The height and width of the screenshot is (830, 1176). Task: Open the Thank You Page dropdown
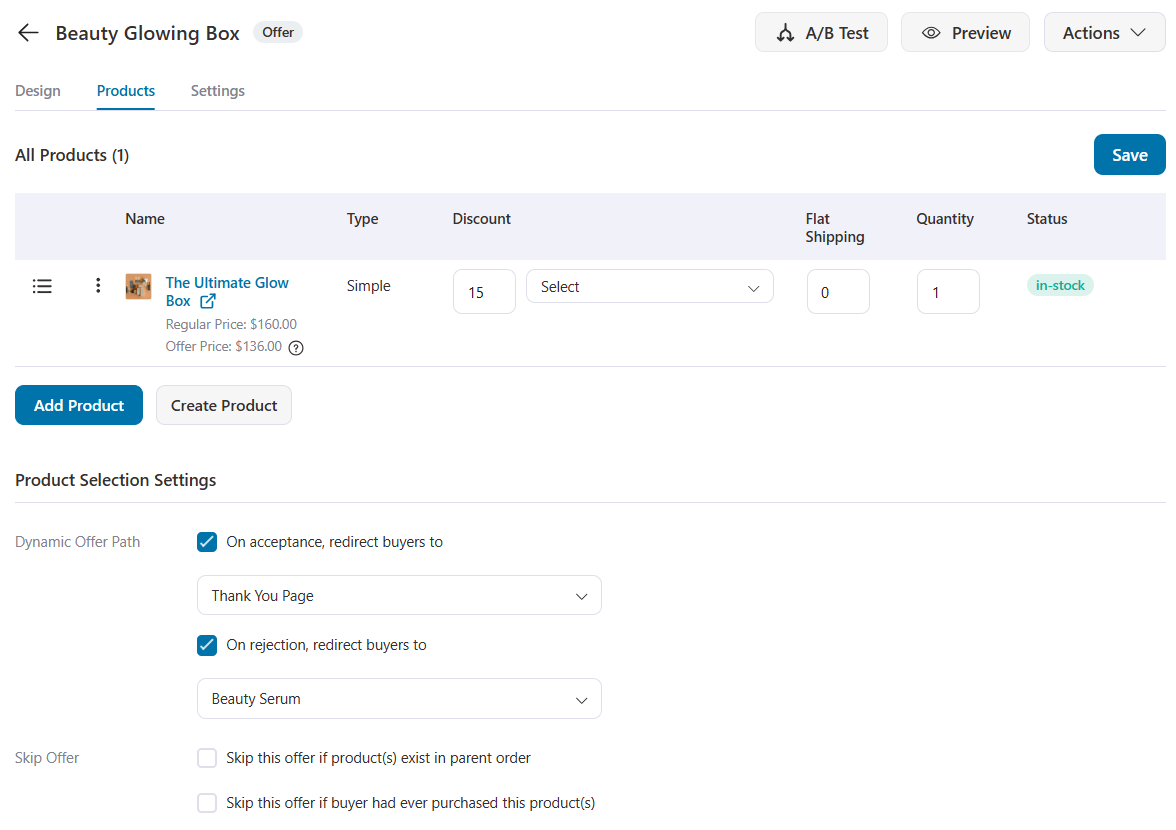tap(399, 595)
